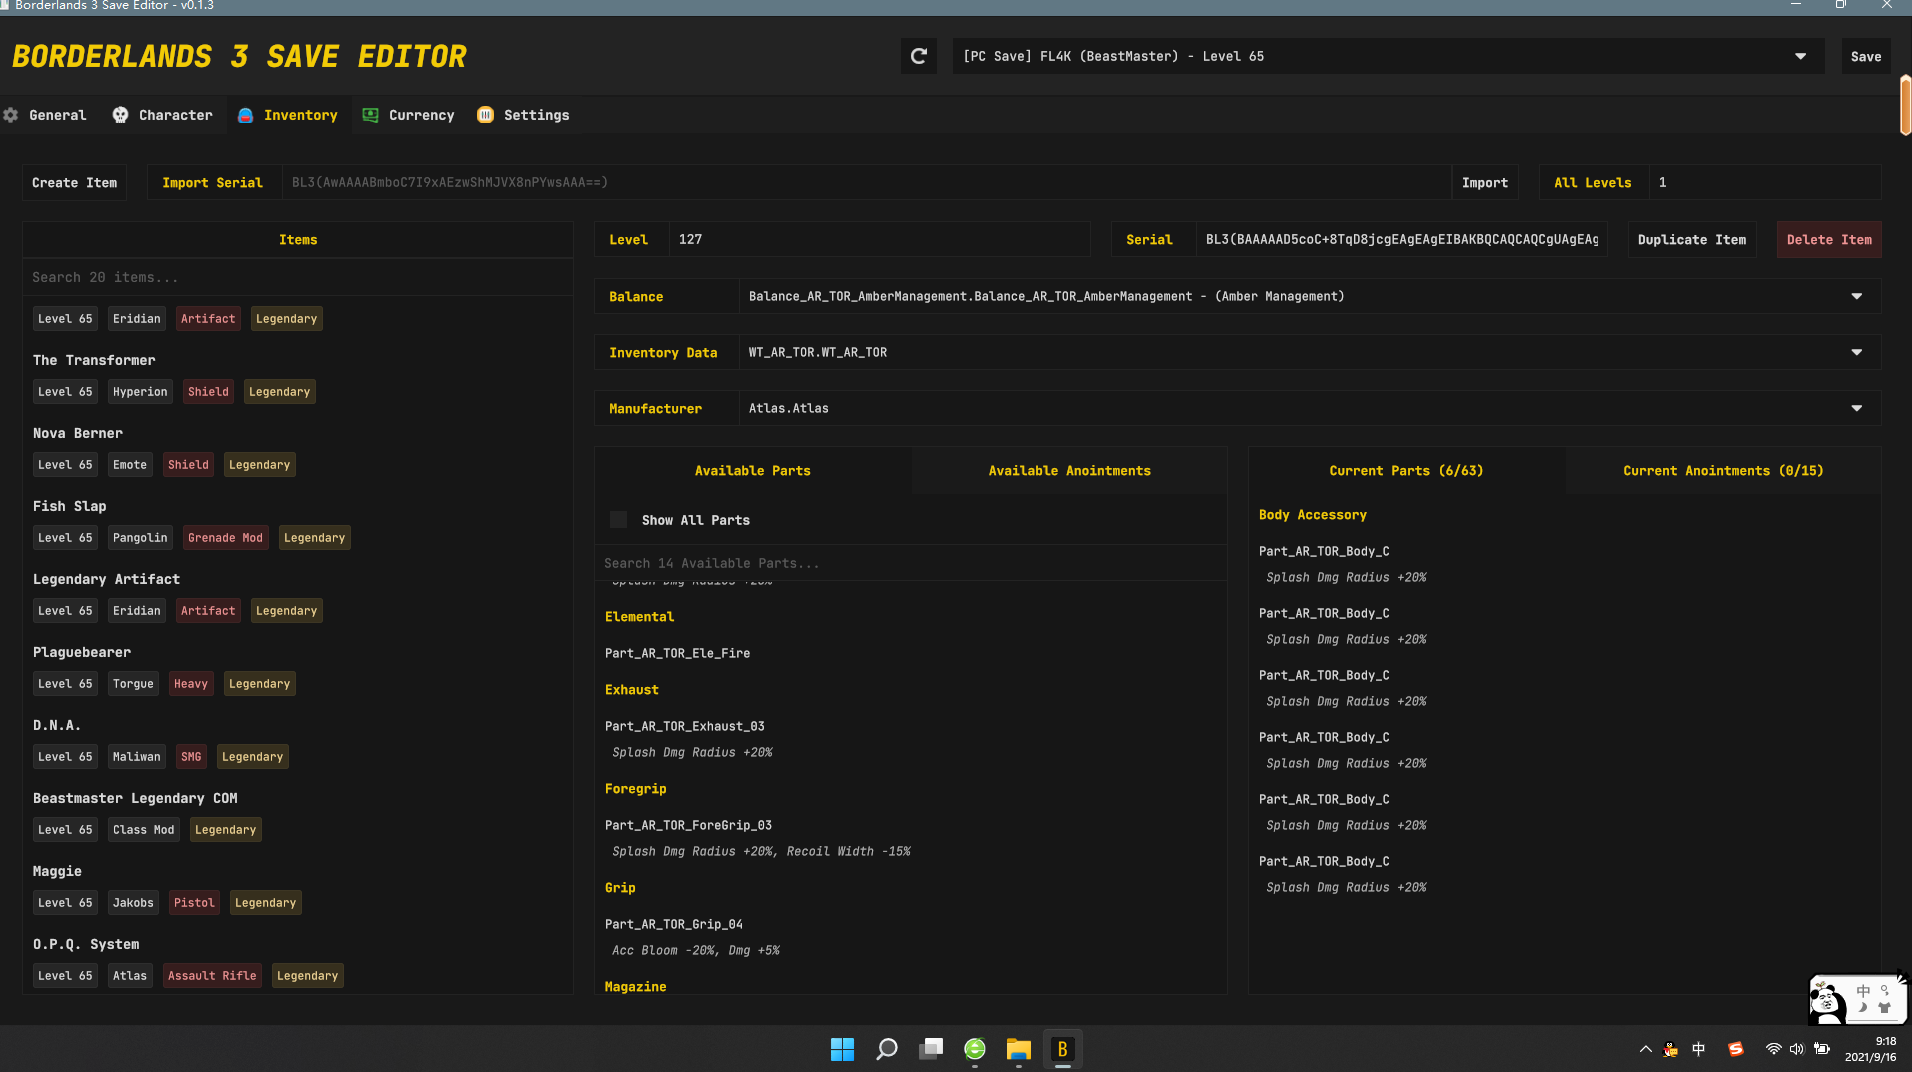Switch to the General tab
1912x1072 pixels.
46,115
